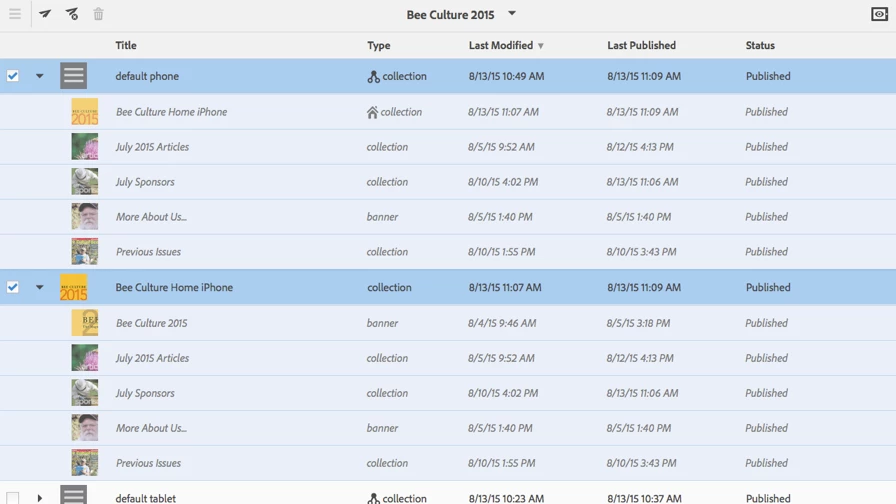Select the italic Bee Culture Home iPhone title
896x504 pixels.
click(171, 112)
